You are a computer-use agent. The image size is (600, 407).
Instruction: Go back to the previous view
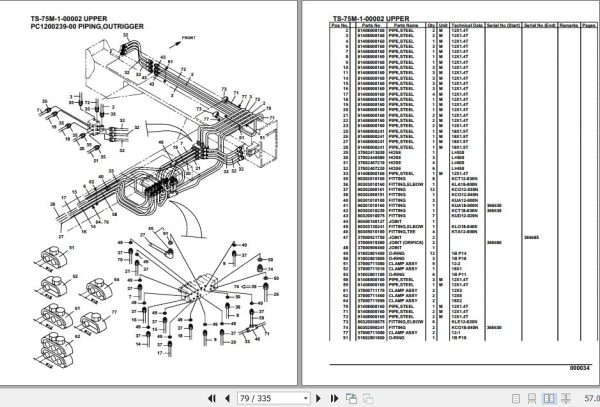[x=351, y=398]
